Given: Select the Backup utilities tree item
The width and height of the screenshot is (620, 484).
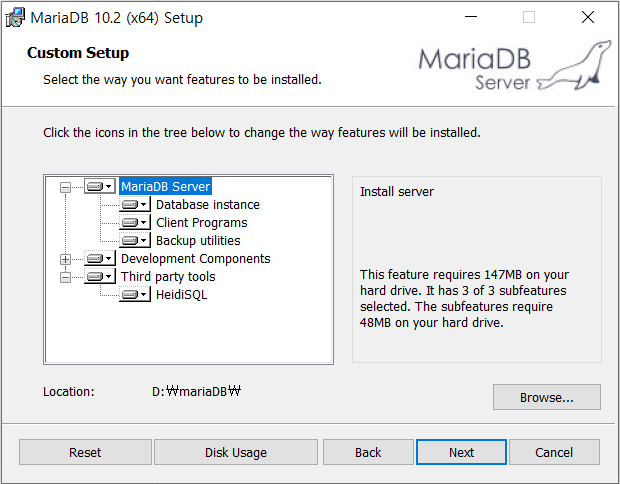Looking at the screenshot, I should point(198,240).
